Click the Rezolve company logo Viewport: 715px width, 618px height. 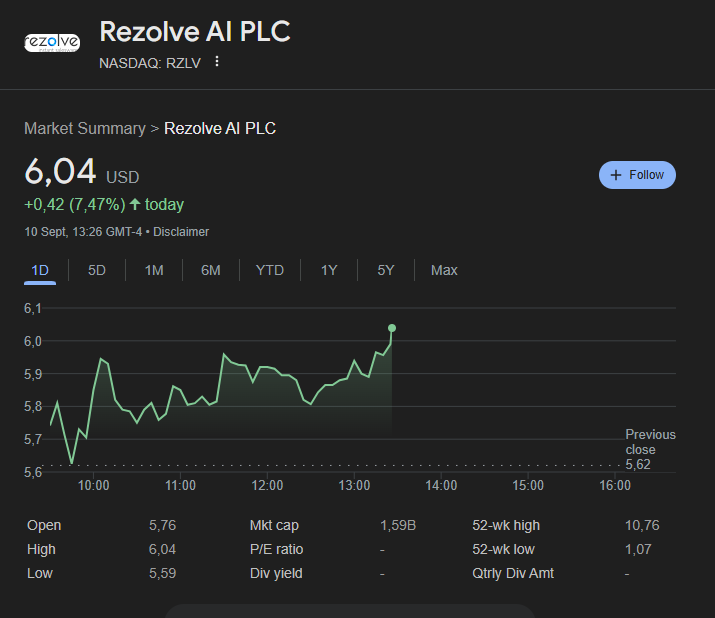pyautogui.click(x=52, y=43)
